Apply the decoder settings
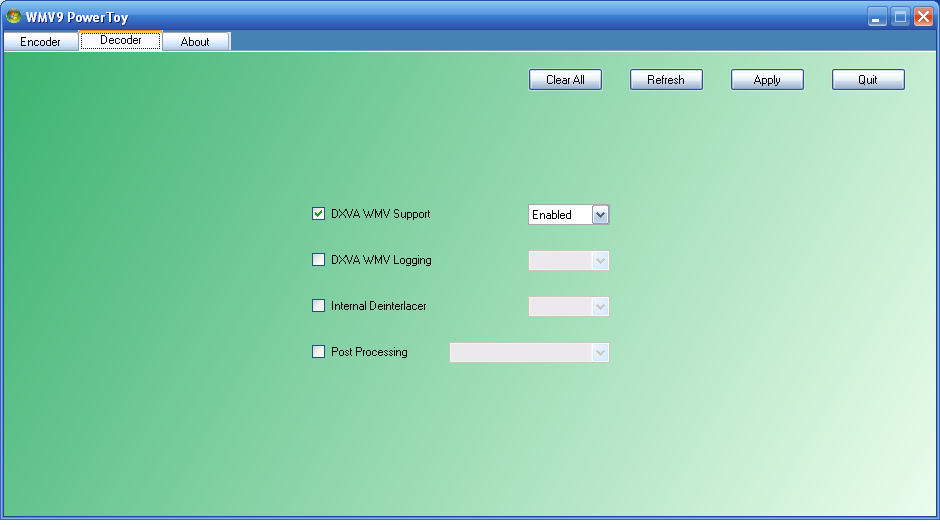This screenshot has width=940, height=525. pyautogui.click(x=767, y=80)
